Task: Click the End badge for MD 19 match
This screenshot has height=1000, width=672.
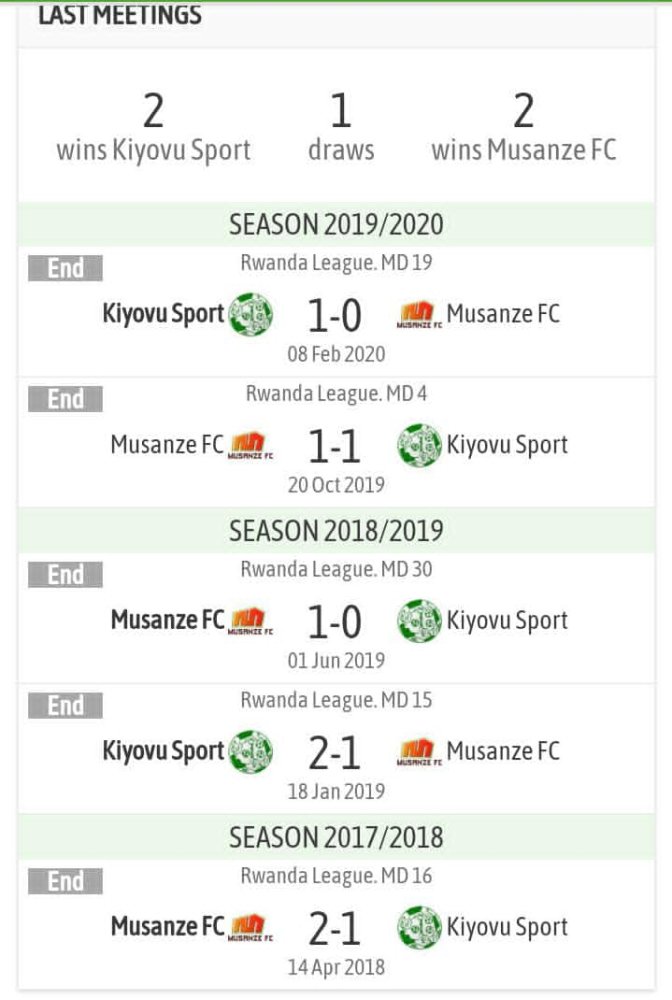Action: coord(65,268)
